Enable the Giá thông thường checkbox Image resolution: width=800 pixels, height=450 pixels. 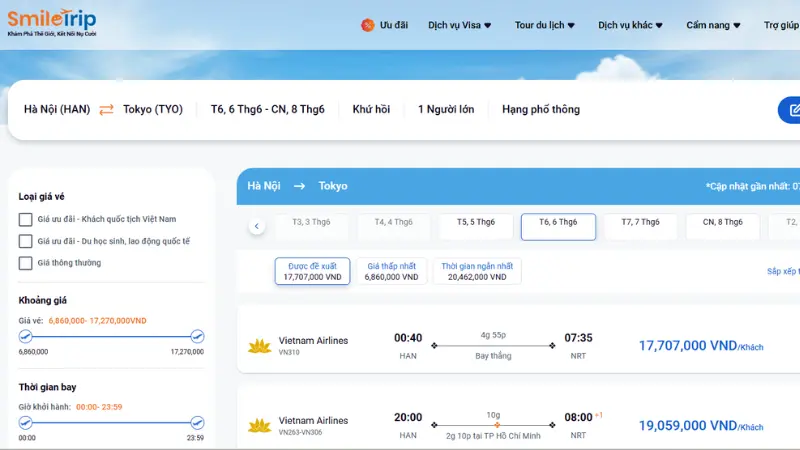pos(26,263)
